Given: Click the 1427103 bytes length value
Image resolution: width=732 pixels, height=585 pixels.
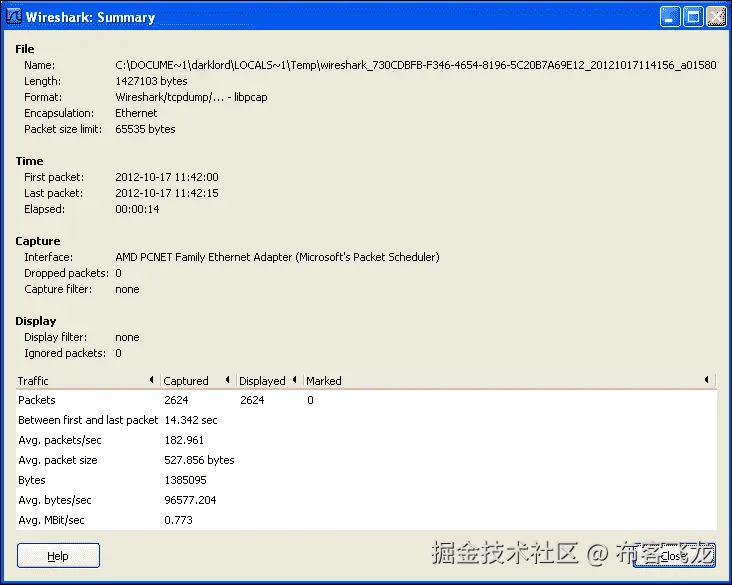Looking at the screenshot, I should click(151, 81).
